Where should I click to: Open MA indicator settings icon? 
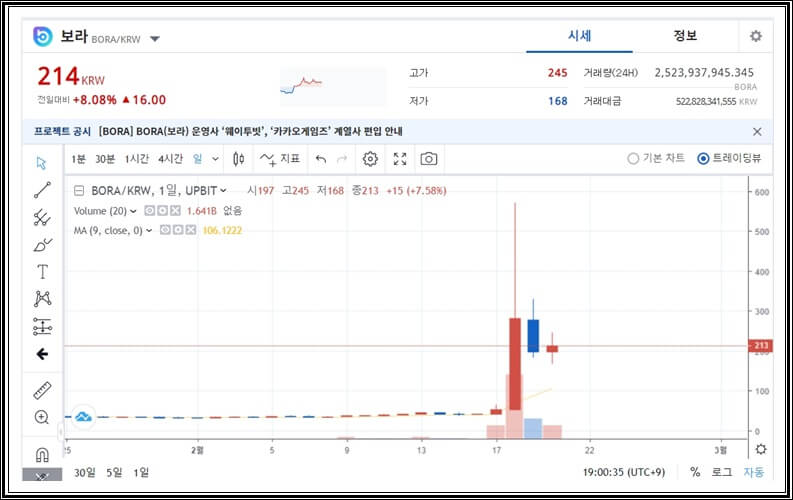(178, 230)
